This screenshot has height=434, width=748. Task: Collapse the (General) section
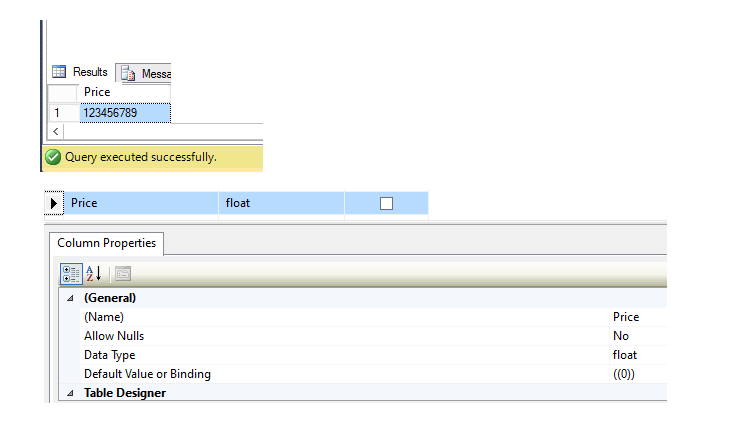click(70, 299)
